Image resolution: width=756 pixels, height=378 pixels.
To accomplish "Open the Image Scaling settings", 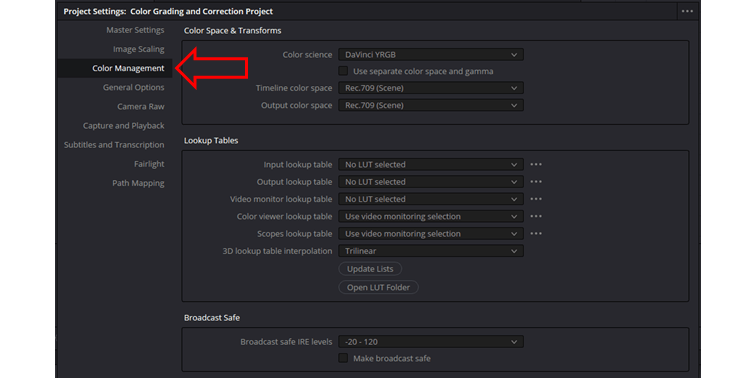I will 138,49.
